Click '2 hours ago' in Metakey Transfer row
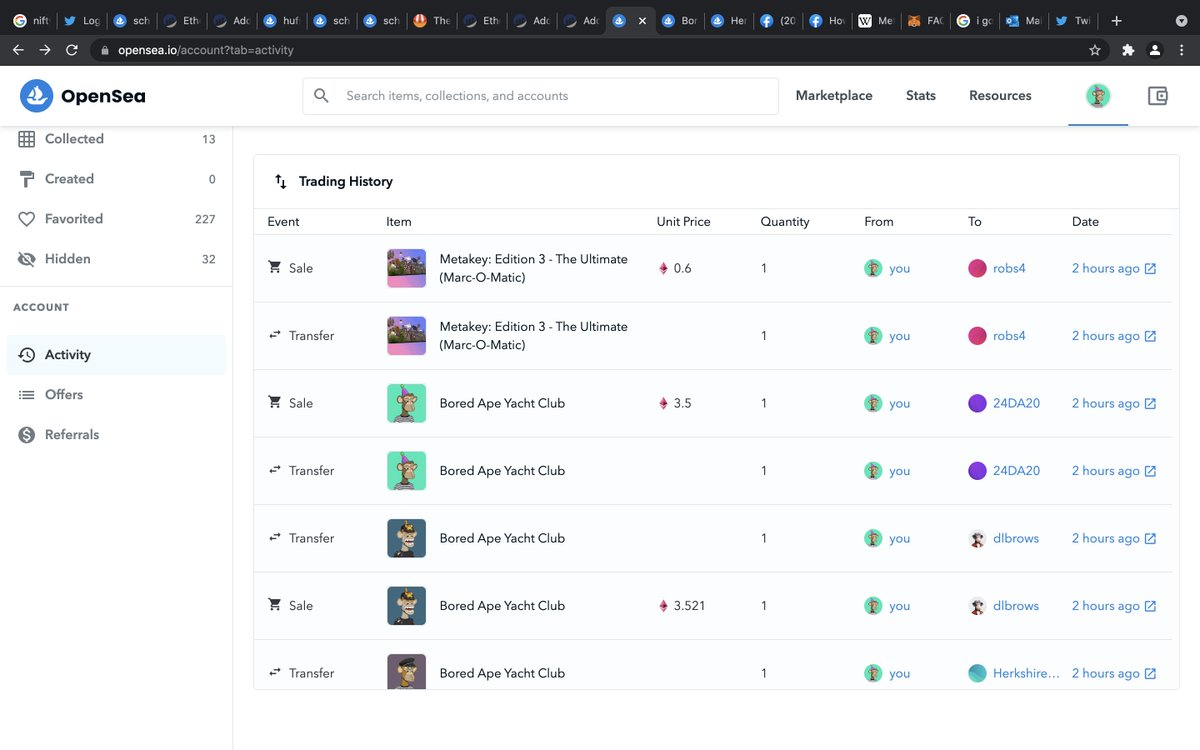Screen dimensions: 1200x750 pyautogui.click(x=1105, y=336)
